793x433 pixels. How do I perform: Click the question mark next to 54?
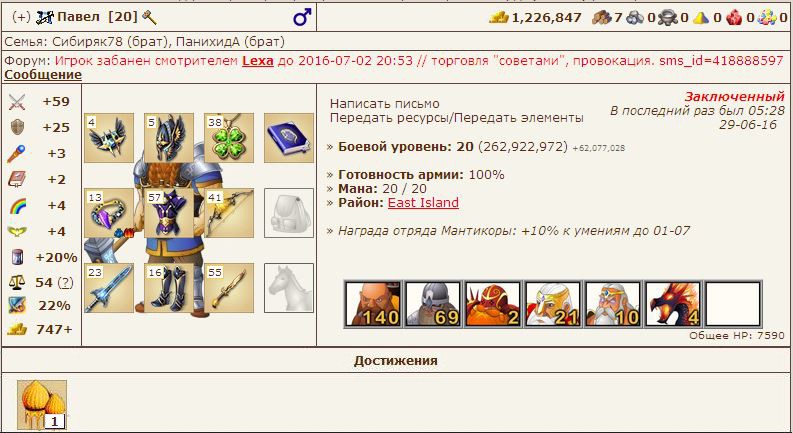(65, 283)
